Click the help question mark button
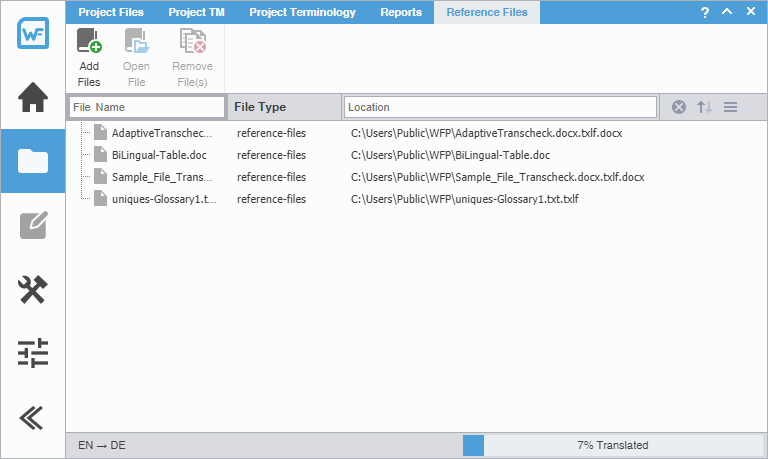The image size is (768, 459). (x=705, y=12)
